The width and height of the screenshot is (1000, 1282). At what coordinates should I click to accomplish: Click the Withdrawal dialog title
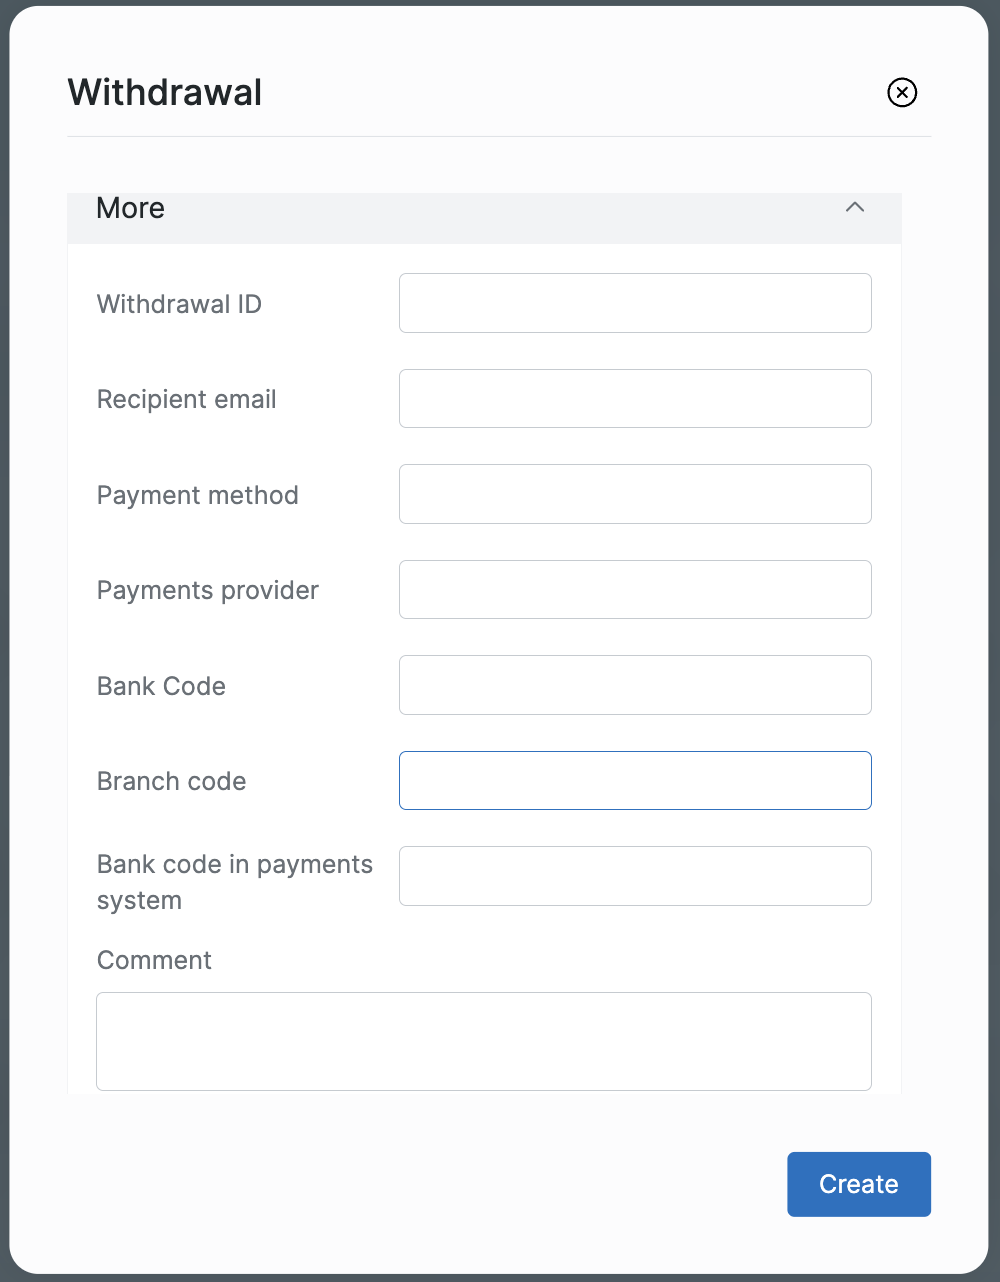coord(165,93)
